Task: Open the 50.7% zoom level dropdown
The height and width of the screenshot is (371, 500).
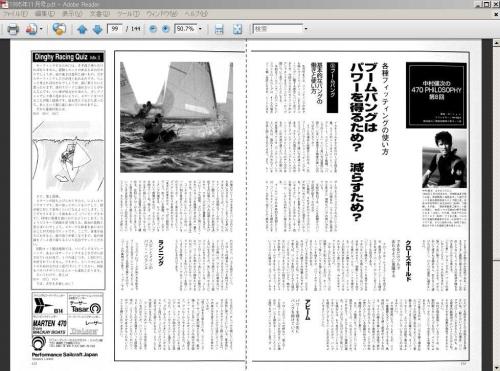Action: pos(200,29)
